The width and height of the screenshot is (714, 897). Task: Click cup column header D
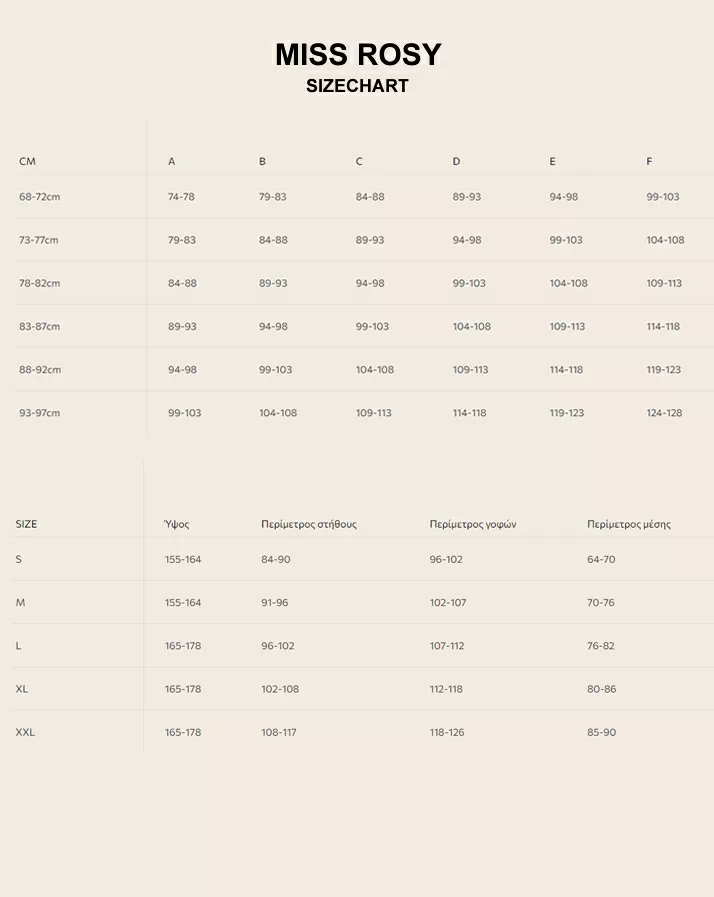point(456,162)
